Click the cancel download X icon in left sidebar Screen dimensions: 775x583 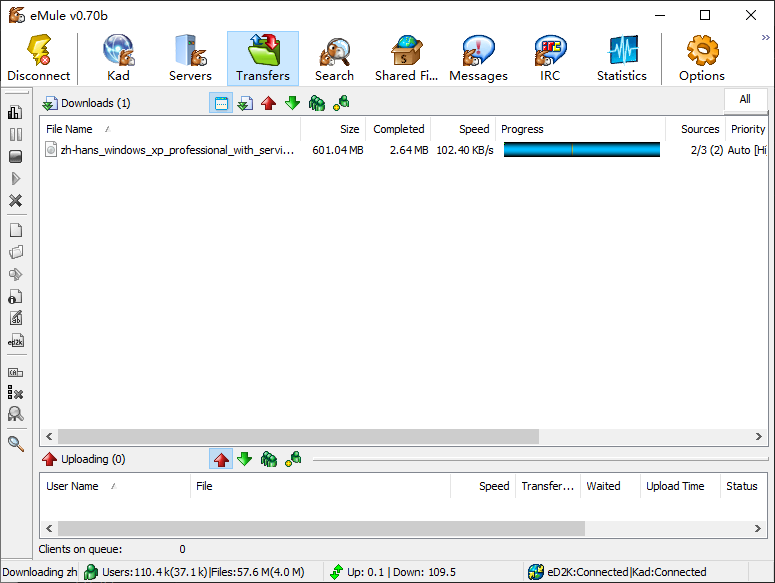point(16,201)
